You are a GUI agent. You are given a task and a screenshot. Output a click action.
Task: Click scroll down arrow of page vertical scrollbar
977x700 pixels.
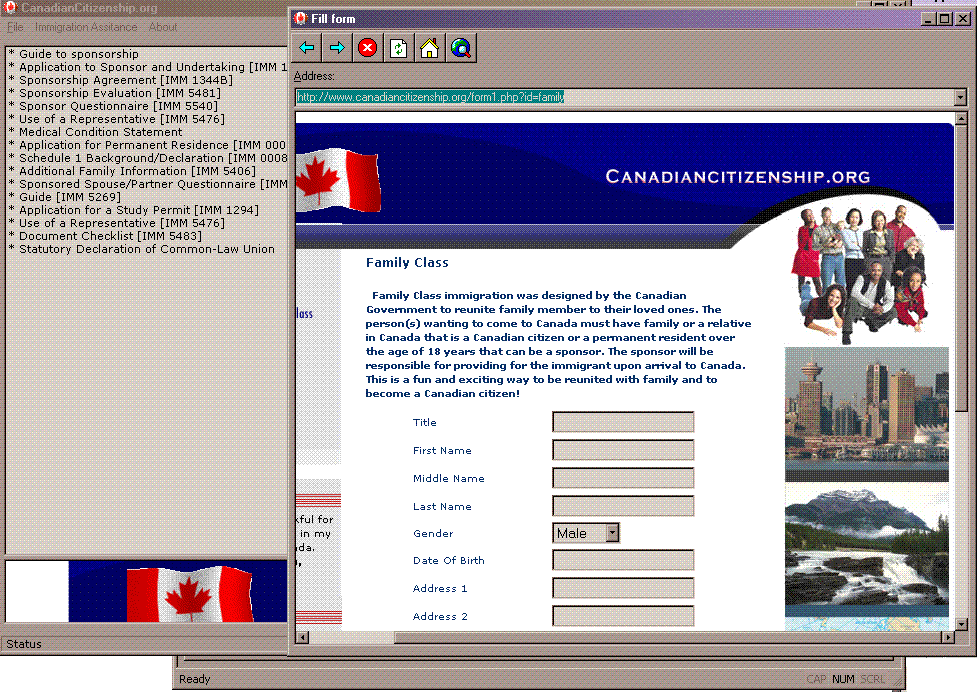point(961,624)
